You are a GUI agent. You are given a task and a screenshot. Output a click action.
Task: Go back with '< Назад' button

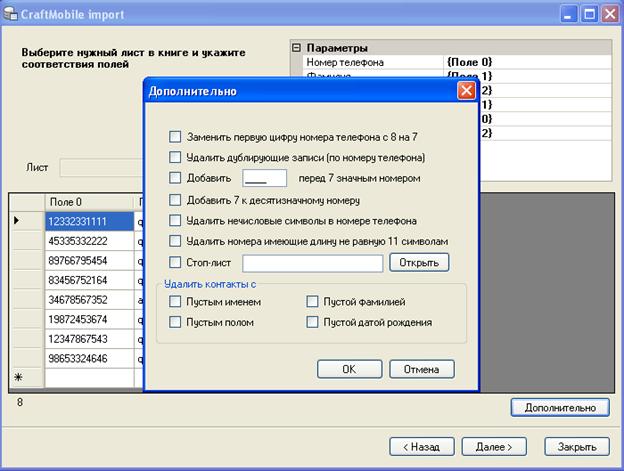(422, 447)
